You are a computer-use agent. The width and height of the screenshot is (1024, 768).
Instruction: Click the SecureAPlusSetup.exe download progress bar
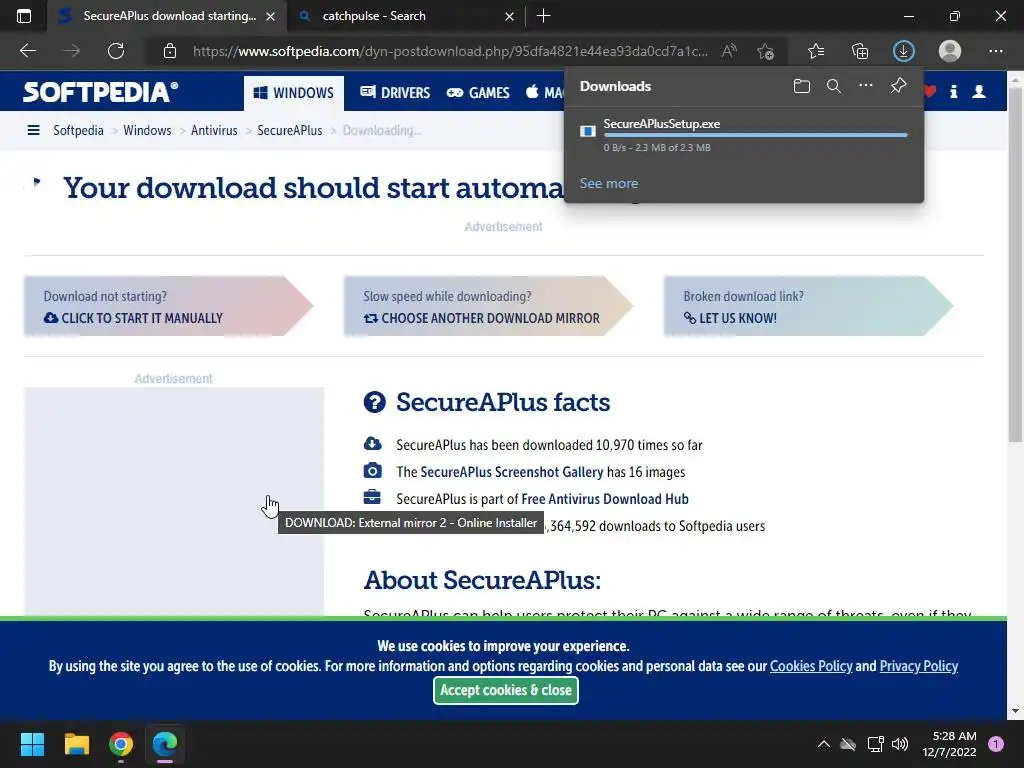point(756,135)
